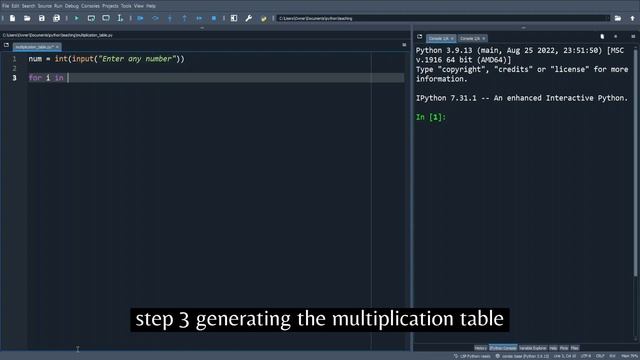The image size is (640, 360).
Task: Open the File menu
Action: [5, 6]
